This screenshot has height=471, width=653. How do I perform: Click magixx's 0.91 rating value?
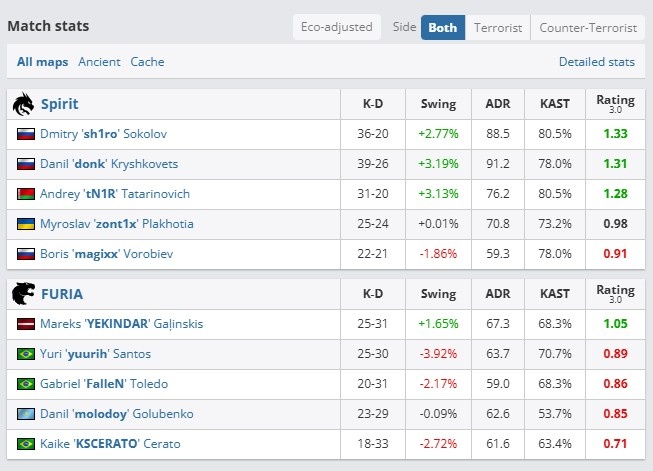click(616, 254)
